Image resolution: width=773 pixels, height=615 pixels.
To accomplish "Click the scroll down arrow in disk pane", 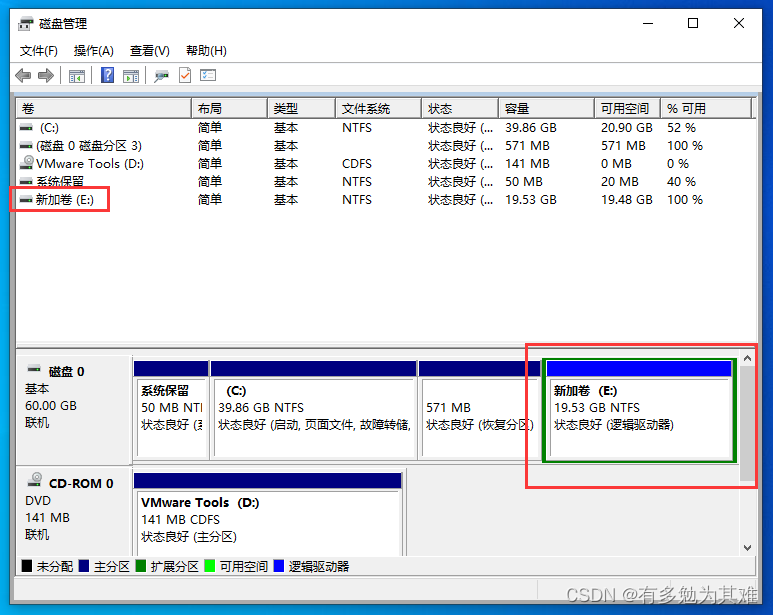I will [x=747, y=547].
